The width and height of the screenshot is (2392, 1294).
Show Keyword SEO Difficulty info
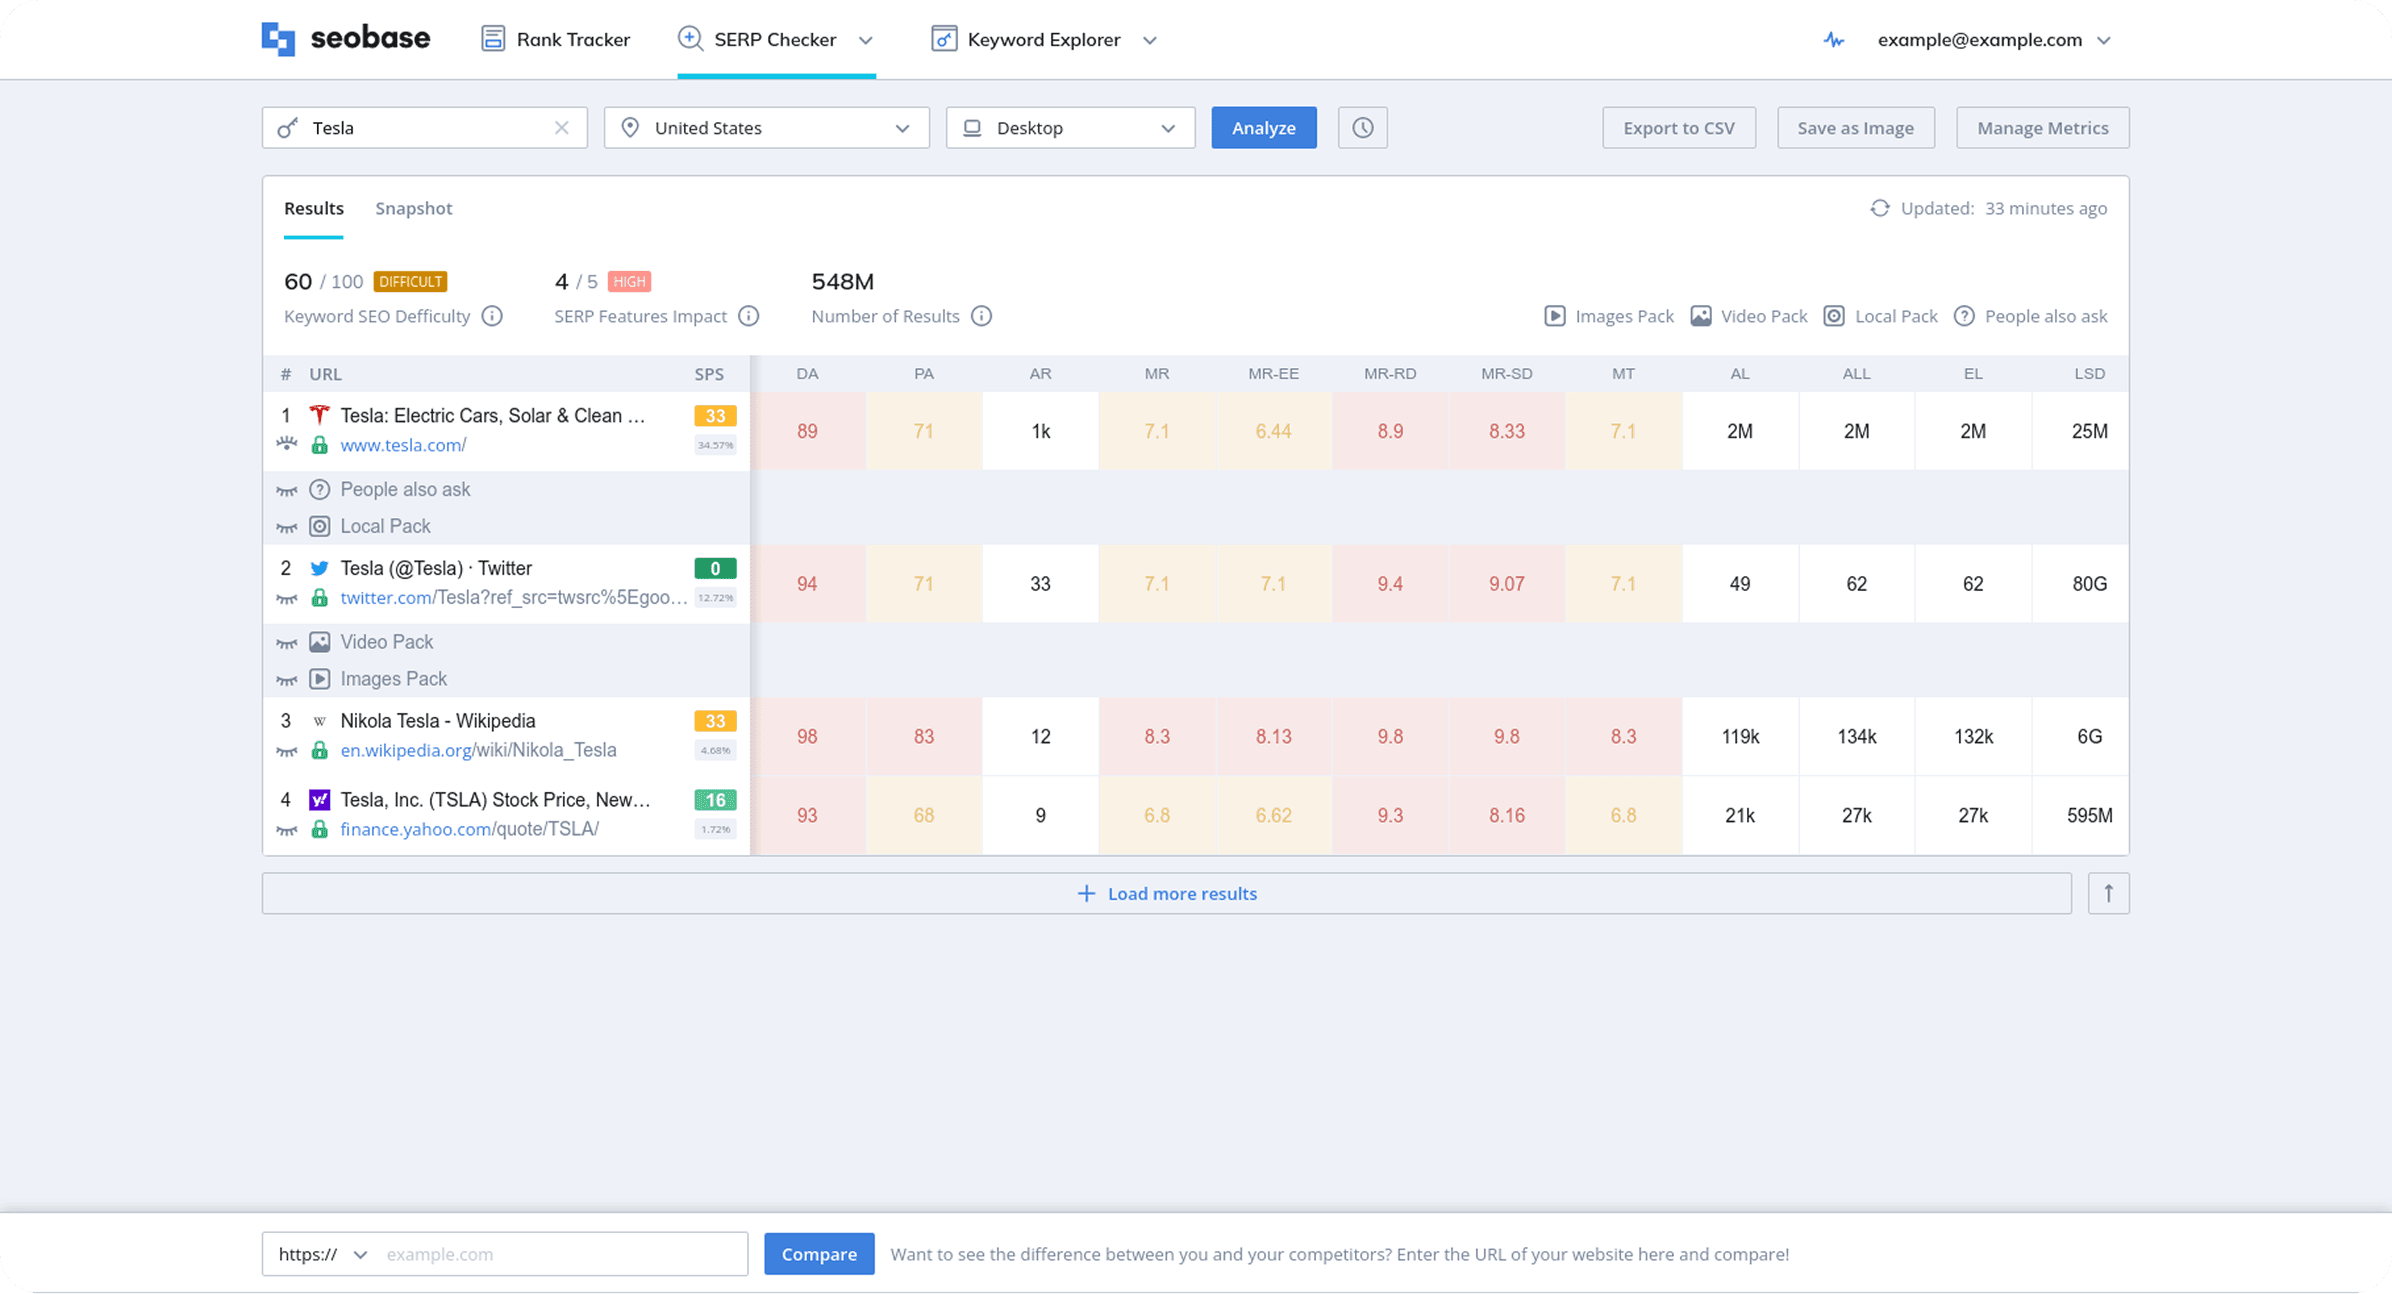492,316
